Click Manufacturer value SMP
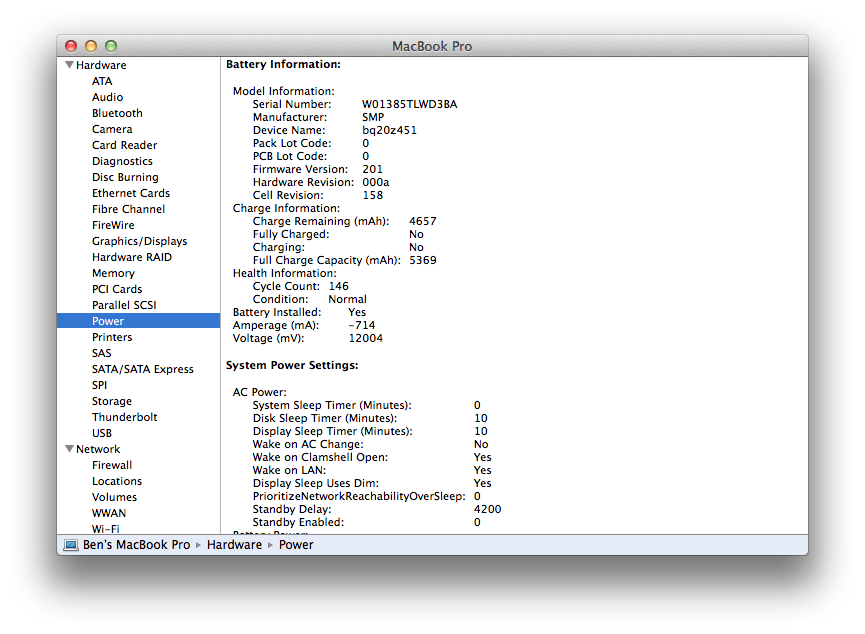 coord(373,118)
